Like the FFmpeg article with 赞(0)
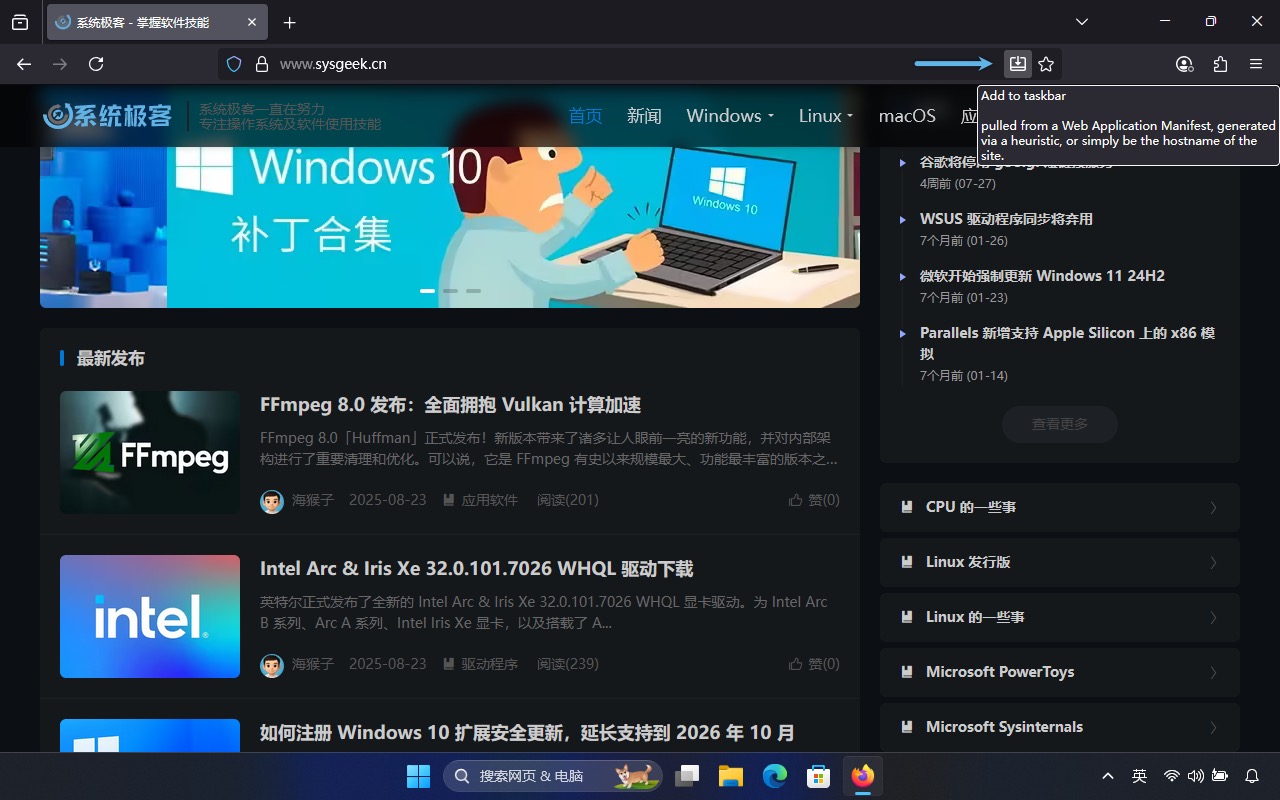 pyautogui.click(x=814, y=499)
